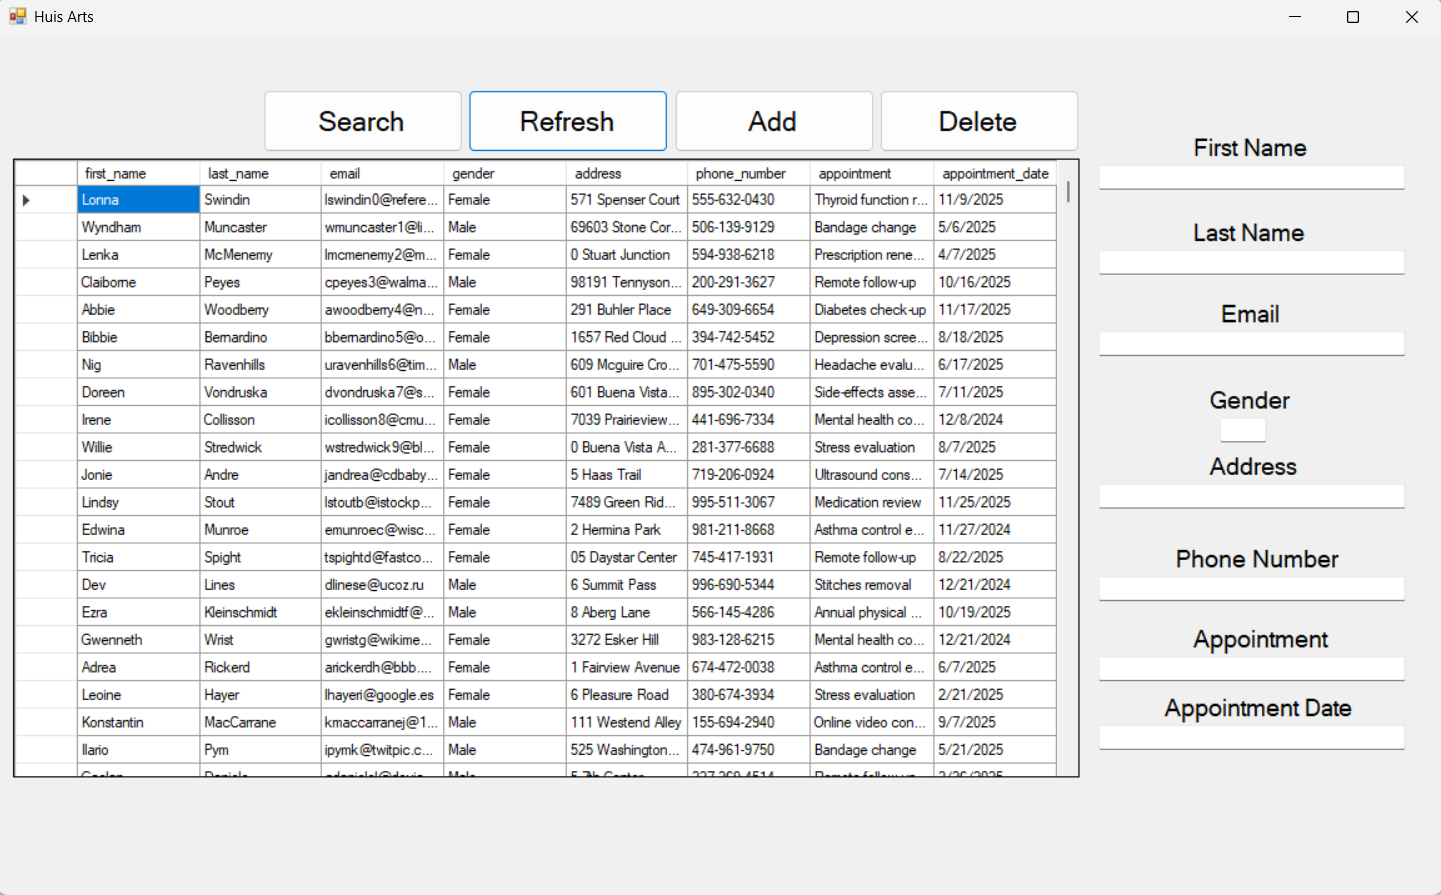Screen dimensions: 1441x895
Task: Click the Search button
Action: [x=362, y=121]
